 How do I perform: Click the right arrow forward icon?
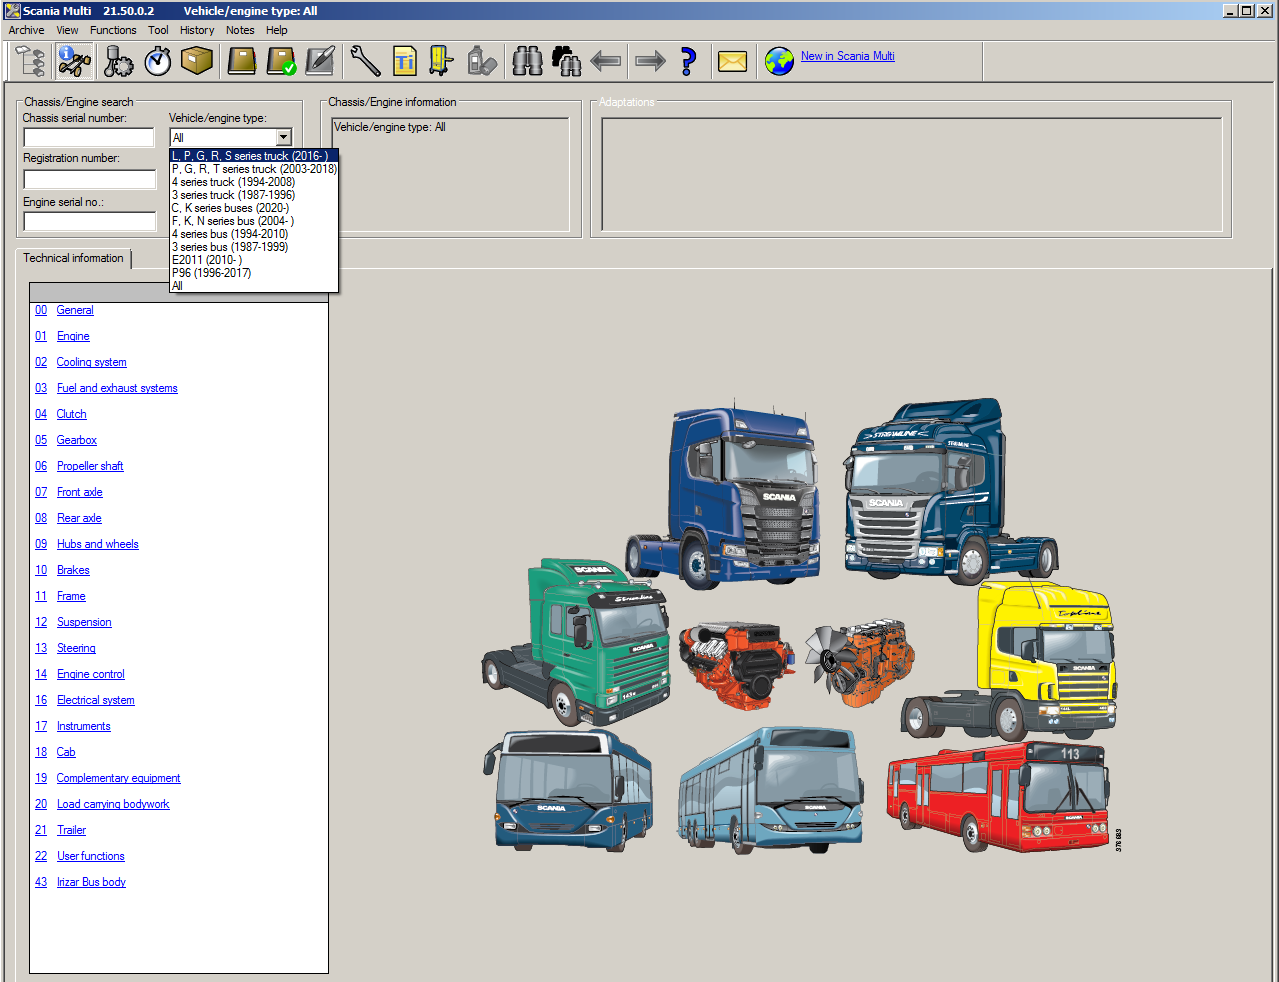click(x=650, y=61)
